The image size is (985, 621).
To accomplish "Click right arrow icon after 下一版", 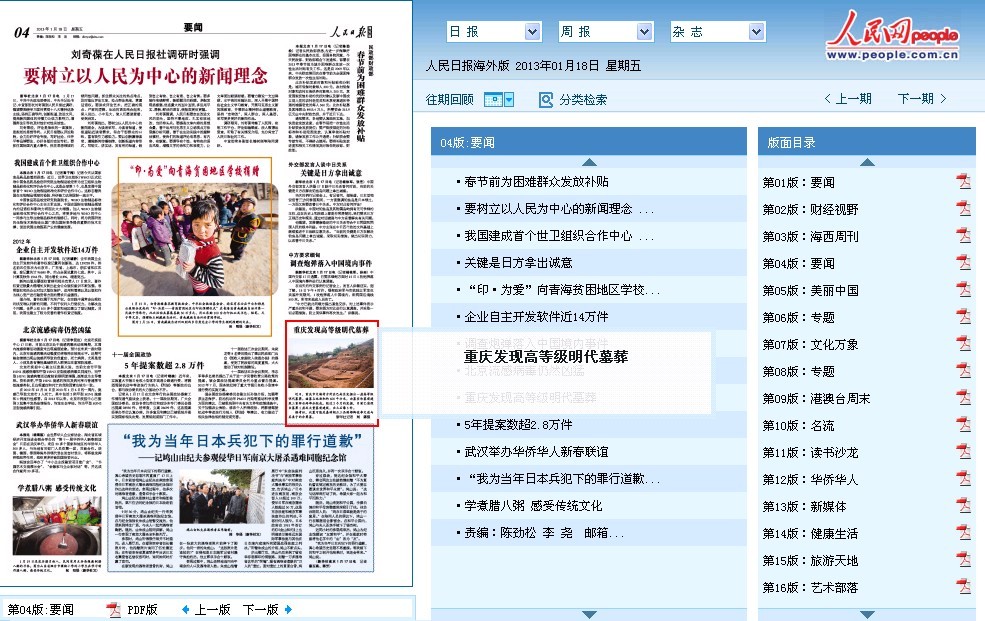I will (288, 609).
